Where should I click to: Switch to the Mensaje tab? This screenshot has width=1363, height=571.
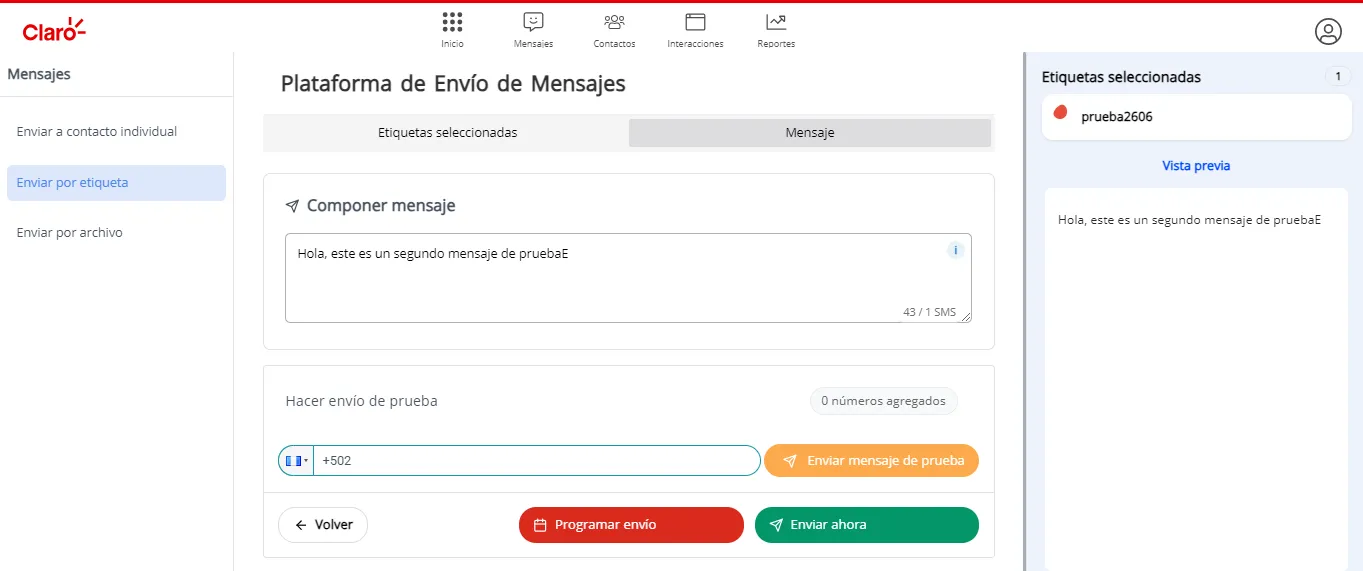[810, 133]
